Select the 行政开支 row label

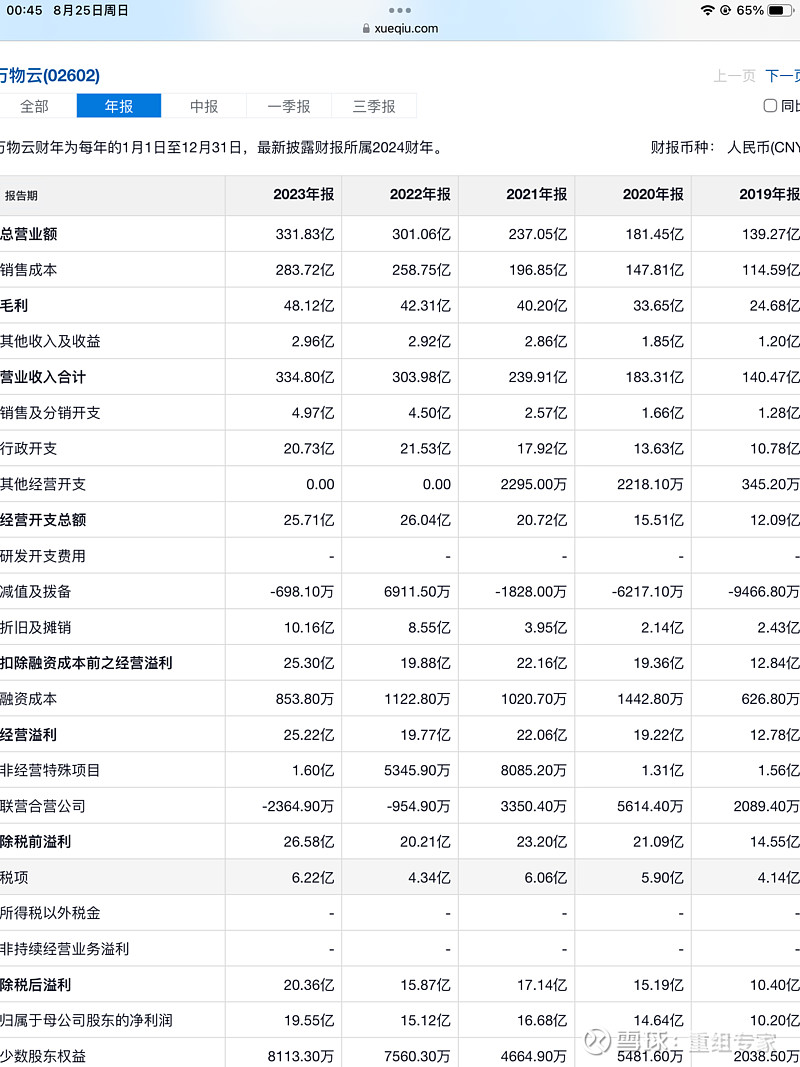[29, 448]
